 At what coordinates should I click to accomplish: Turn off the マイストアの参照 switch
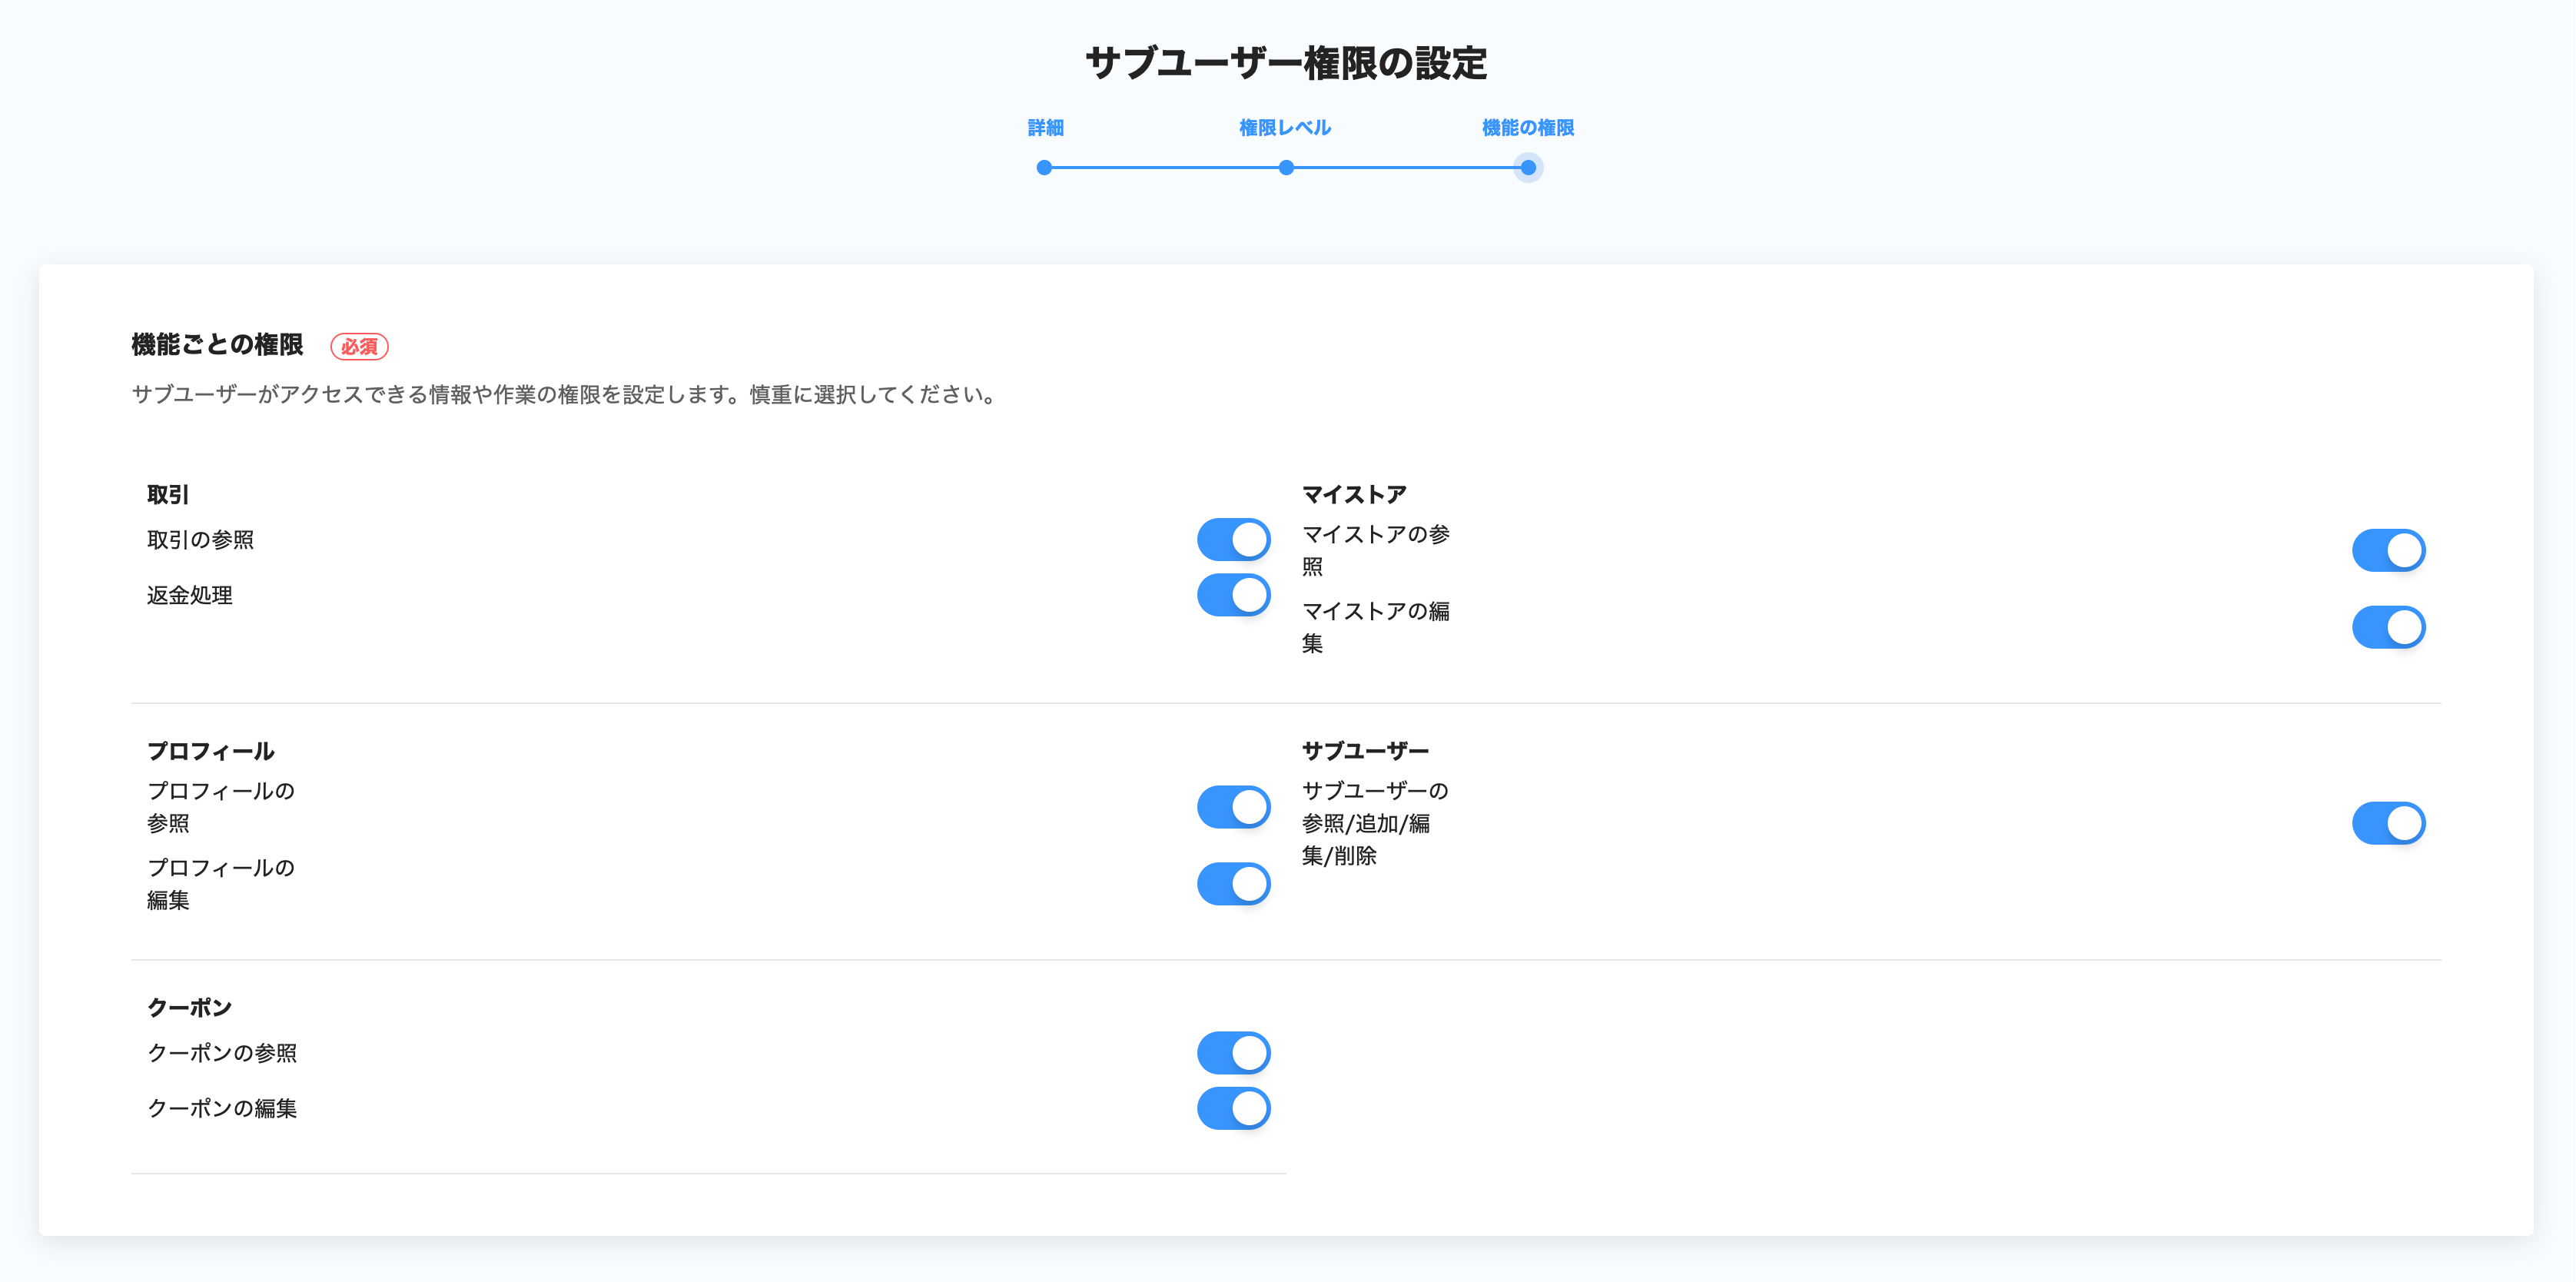pos(2388,550)
